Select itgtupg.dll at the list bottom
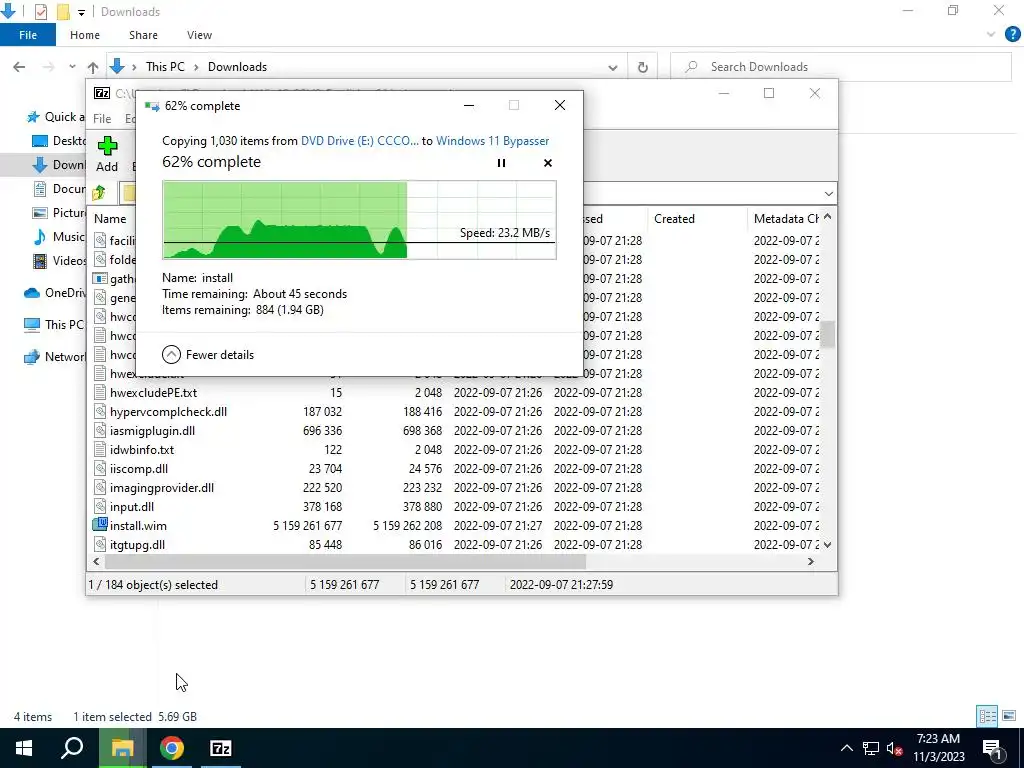Viewport: 1024px width, 768px height. point(137,544)
